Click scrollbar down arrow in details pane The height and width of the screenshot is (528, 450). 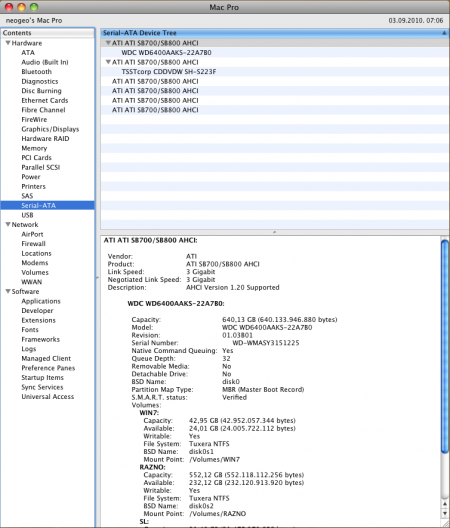tap(445, 514)
